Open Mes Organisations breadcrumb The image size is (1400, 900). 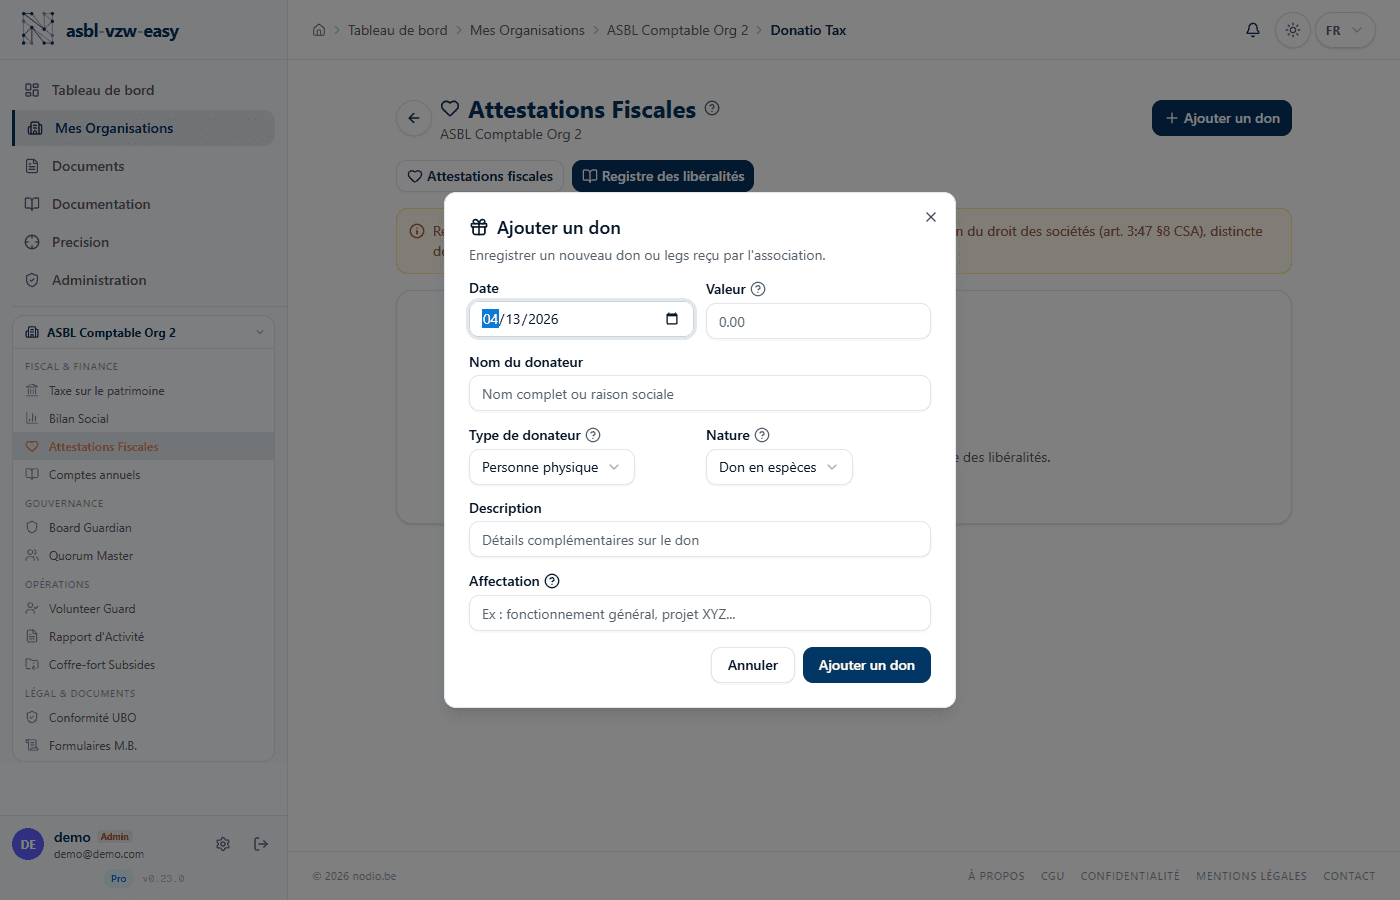click(x=527, y=30)
